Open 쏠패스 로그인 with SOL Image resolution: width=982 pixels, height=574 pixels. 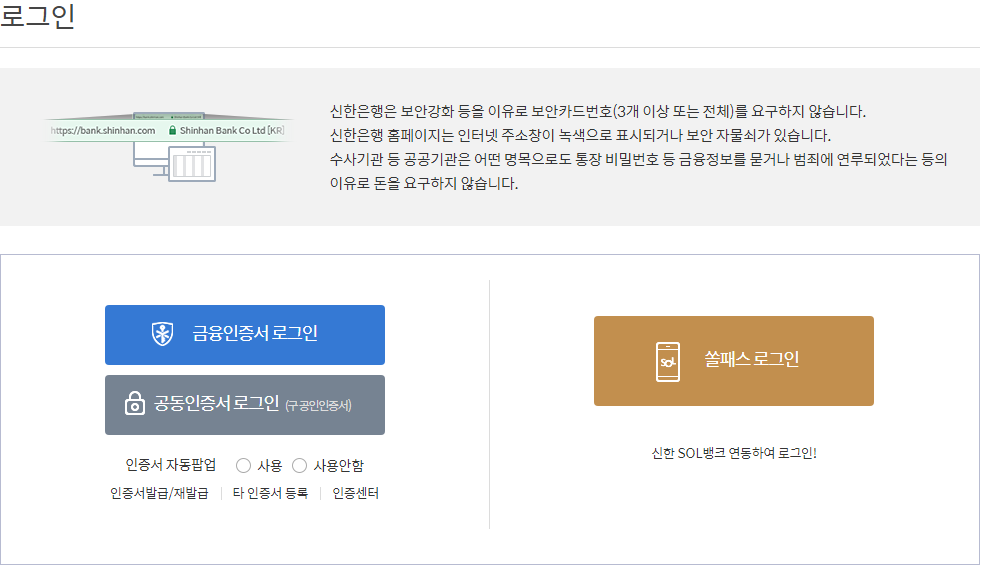[x=733, y=361]
